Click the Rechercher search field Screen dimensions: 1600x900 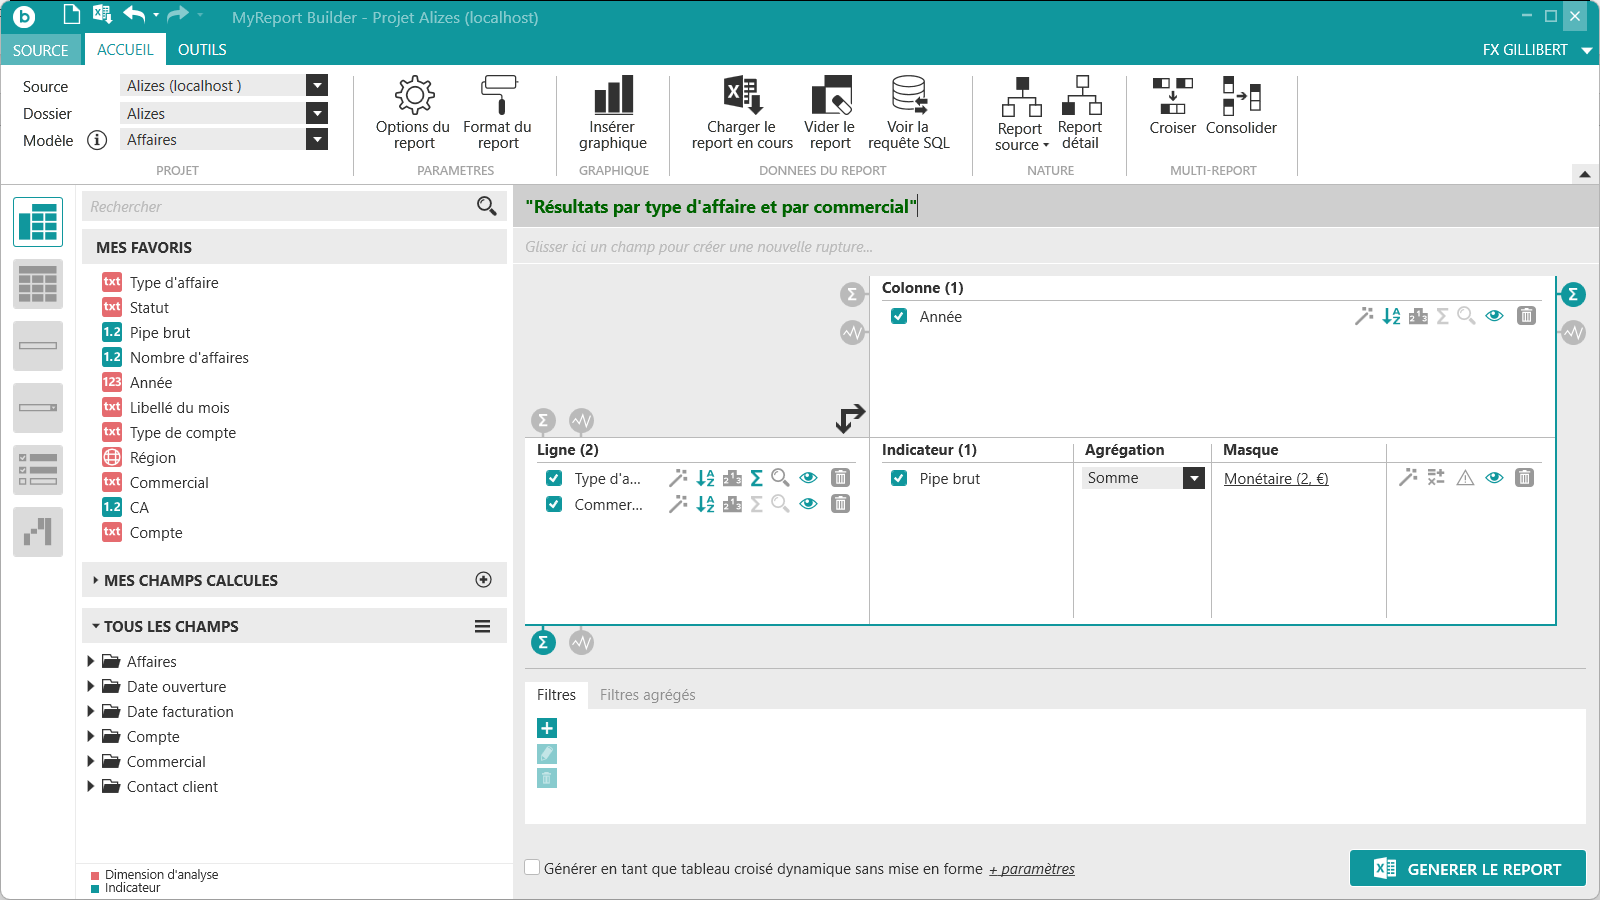pyautogui.click(x=280, y=207)
